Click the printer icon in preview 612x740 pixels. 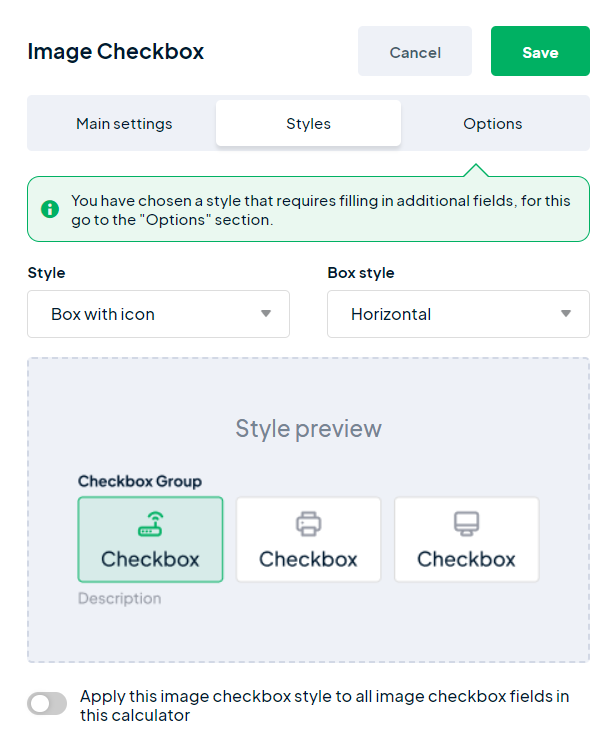pos(309,524)
